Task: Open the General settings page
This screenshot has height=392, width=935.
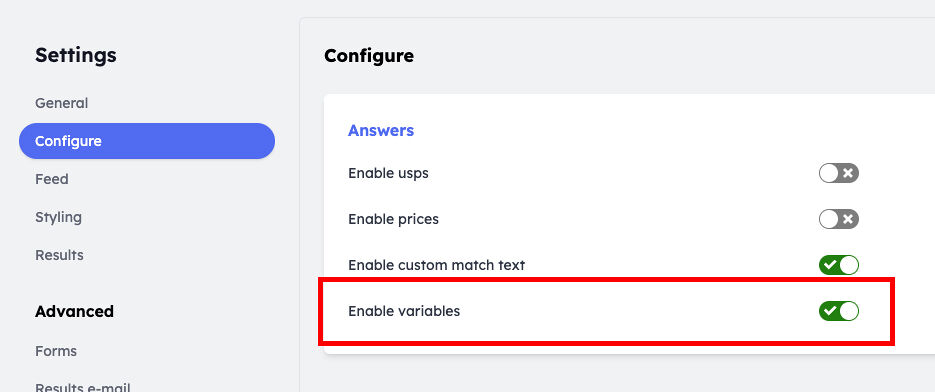Action: pos(61,103)
